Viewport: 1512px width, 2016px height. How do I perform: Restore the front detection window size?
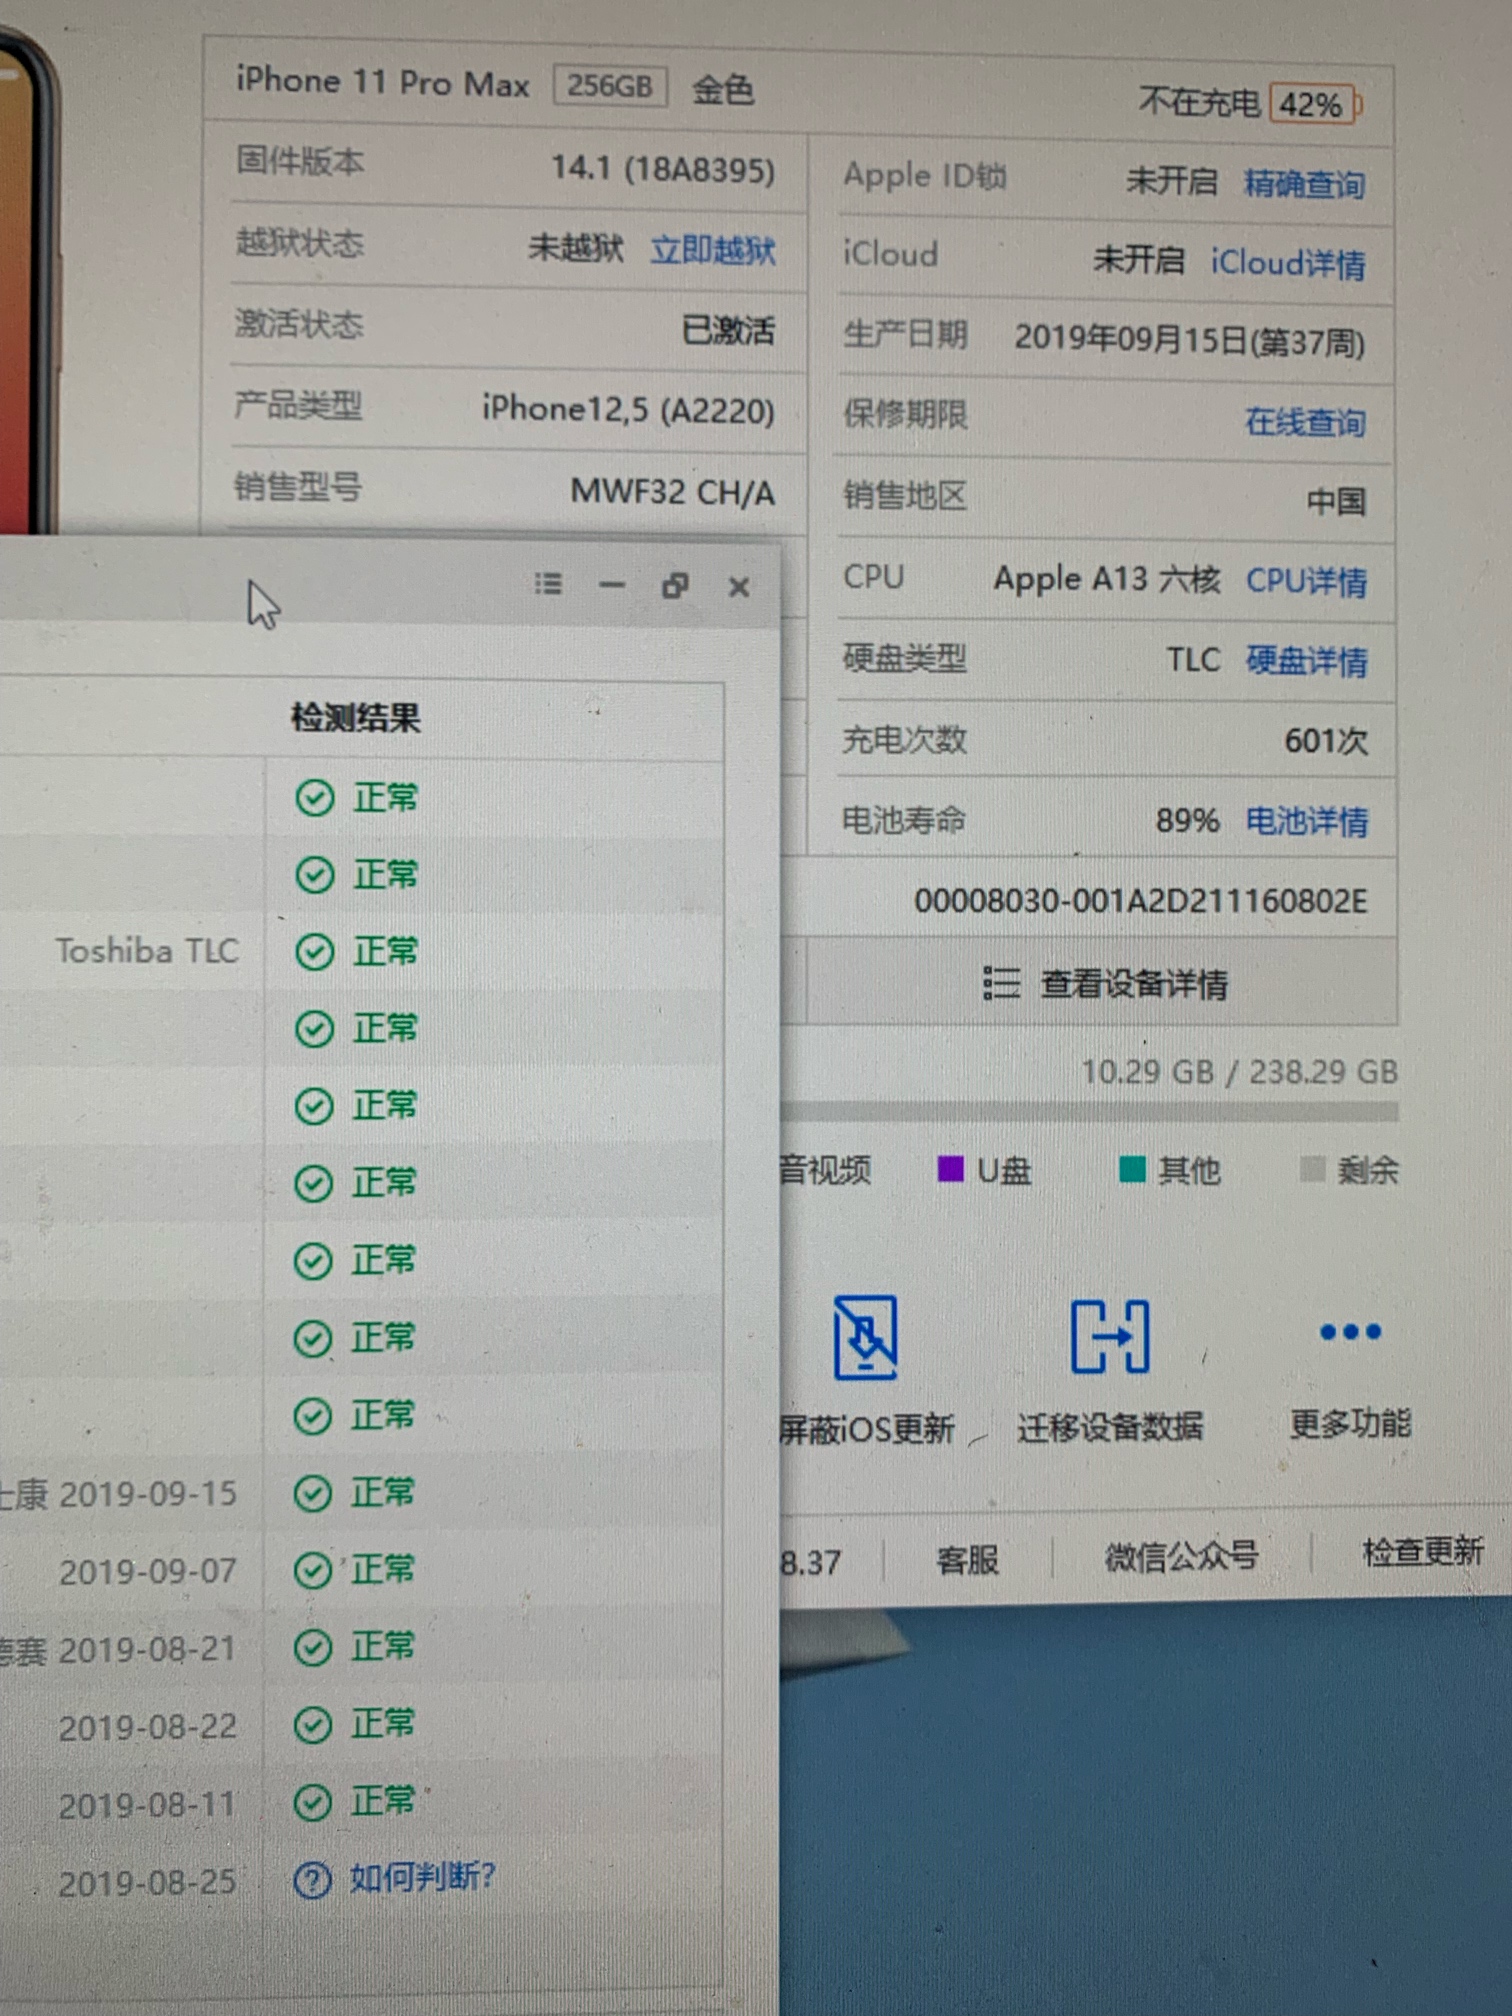(676, 585)
